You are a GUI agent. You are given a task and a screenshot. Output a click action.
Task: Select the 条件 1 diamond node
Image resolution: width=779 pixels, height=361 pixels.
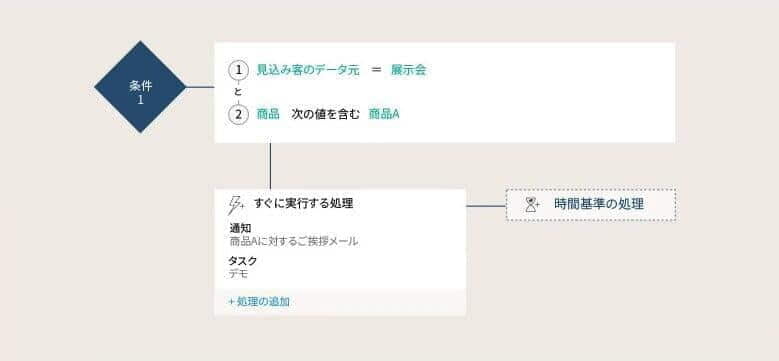click(x=140, y=87)
